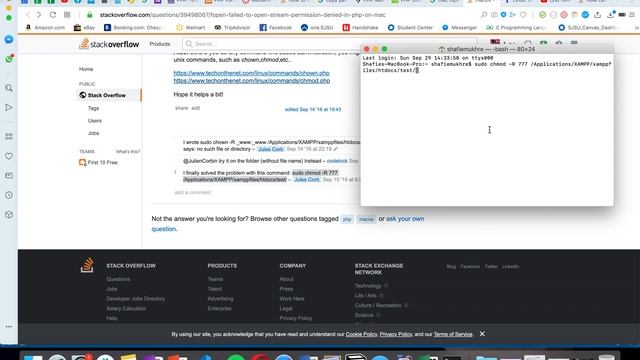Select Home in left navigation
640x360 pixels.
(86, 69)
